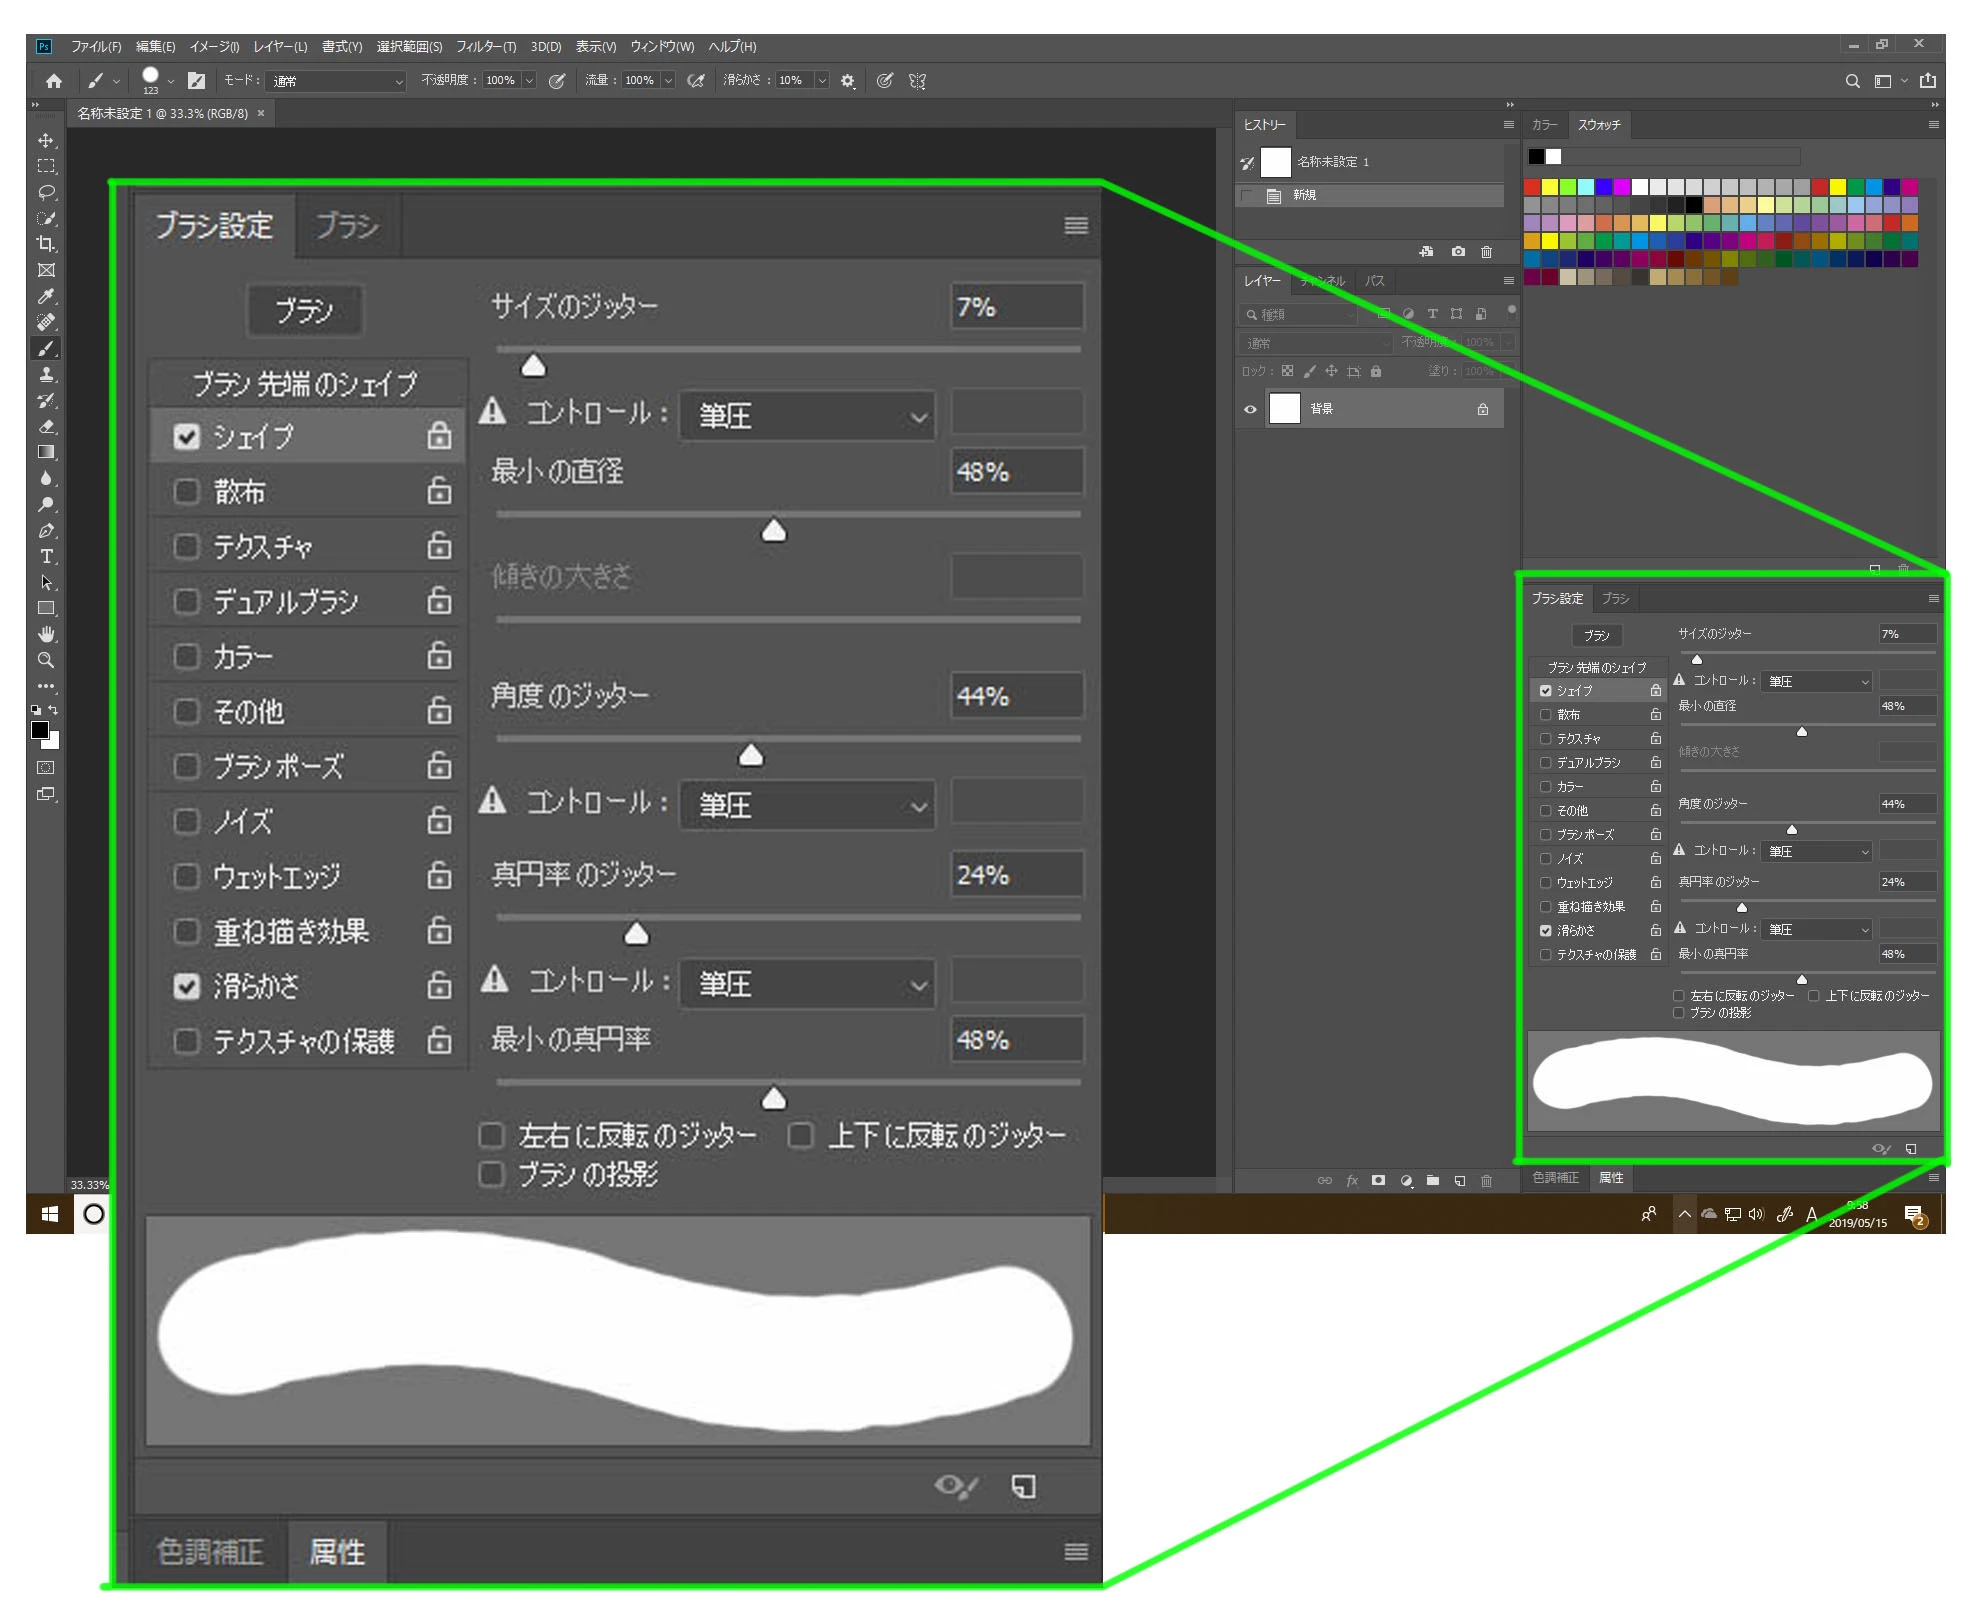Open smoothing options gear icon
This screenshot has height=1620, width=1973.
point(848,81)
